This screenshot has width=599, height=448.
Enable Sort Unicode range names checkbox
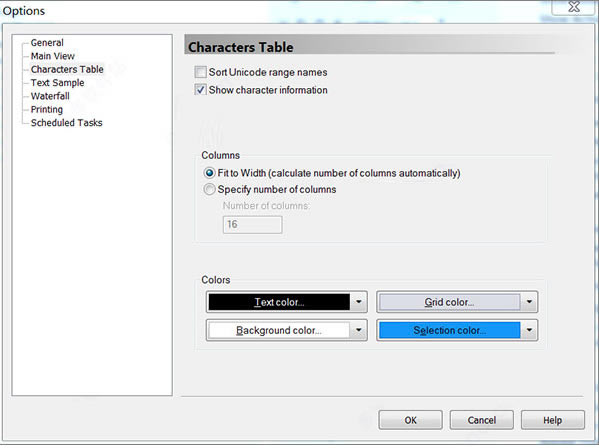(x=200, y=72)
